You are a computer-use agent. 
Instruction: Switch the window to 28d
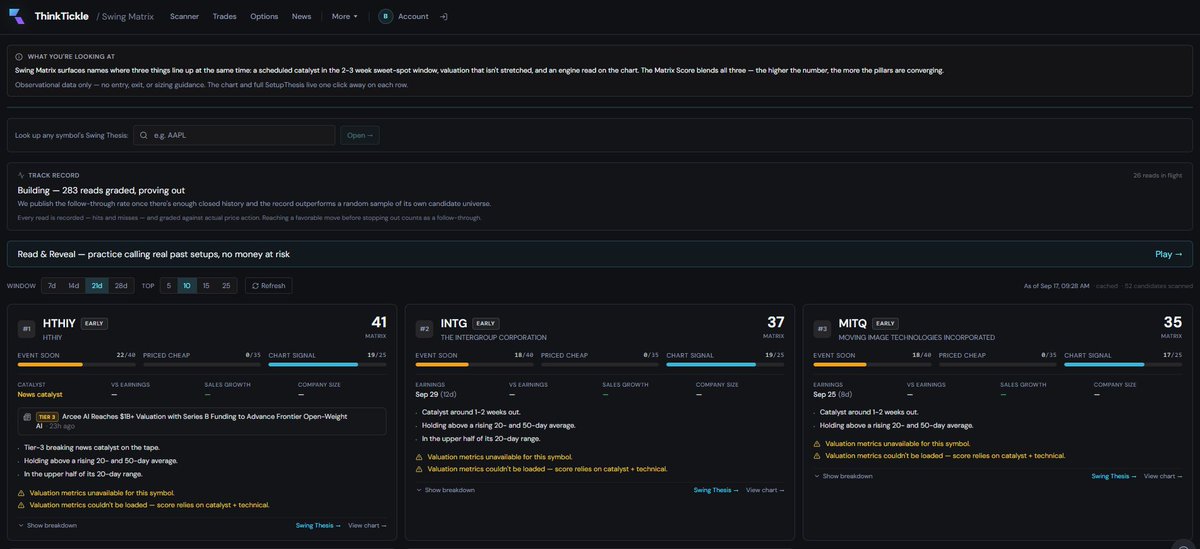[121, 285]
